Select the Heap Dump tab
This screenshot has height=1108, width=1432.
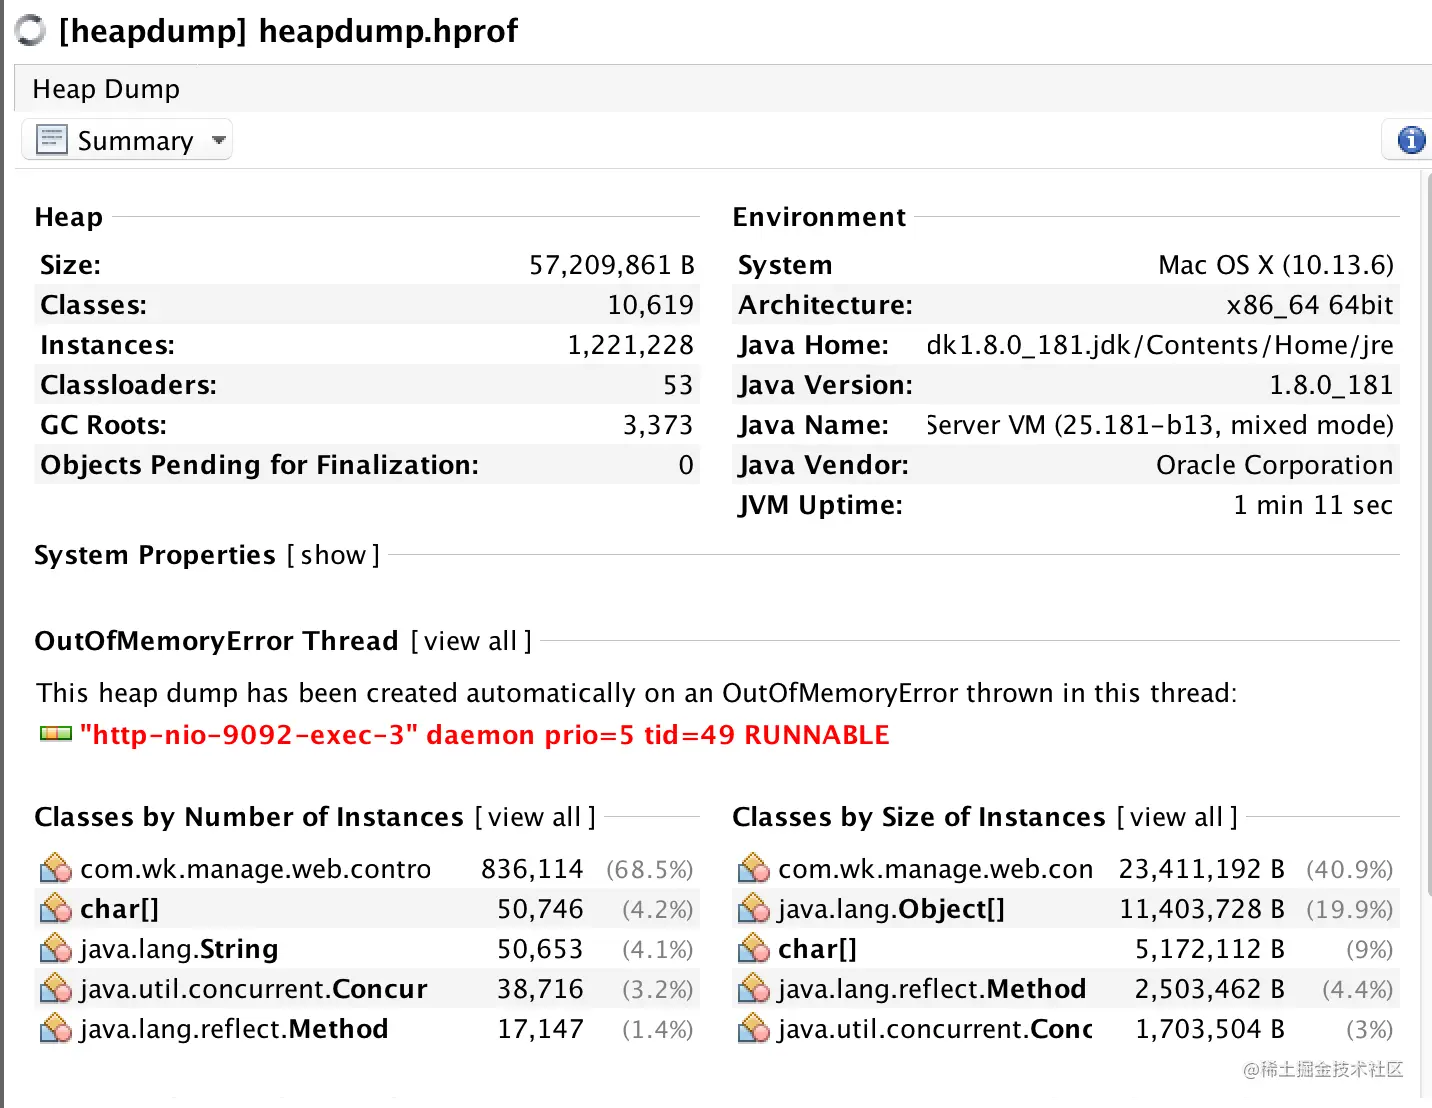pos(106,89)
